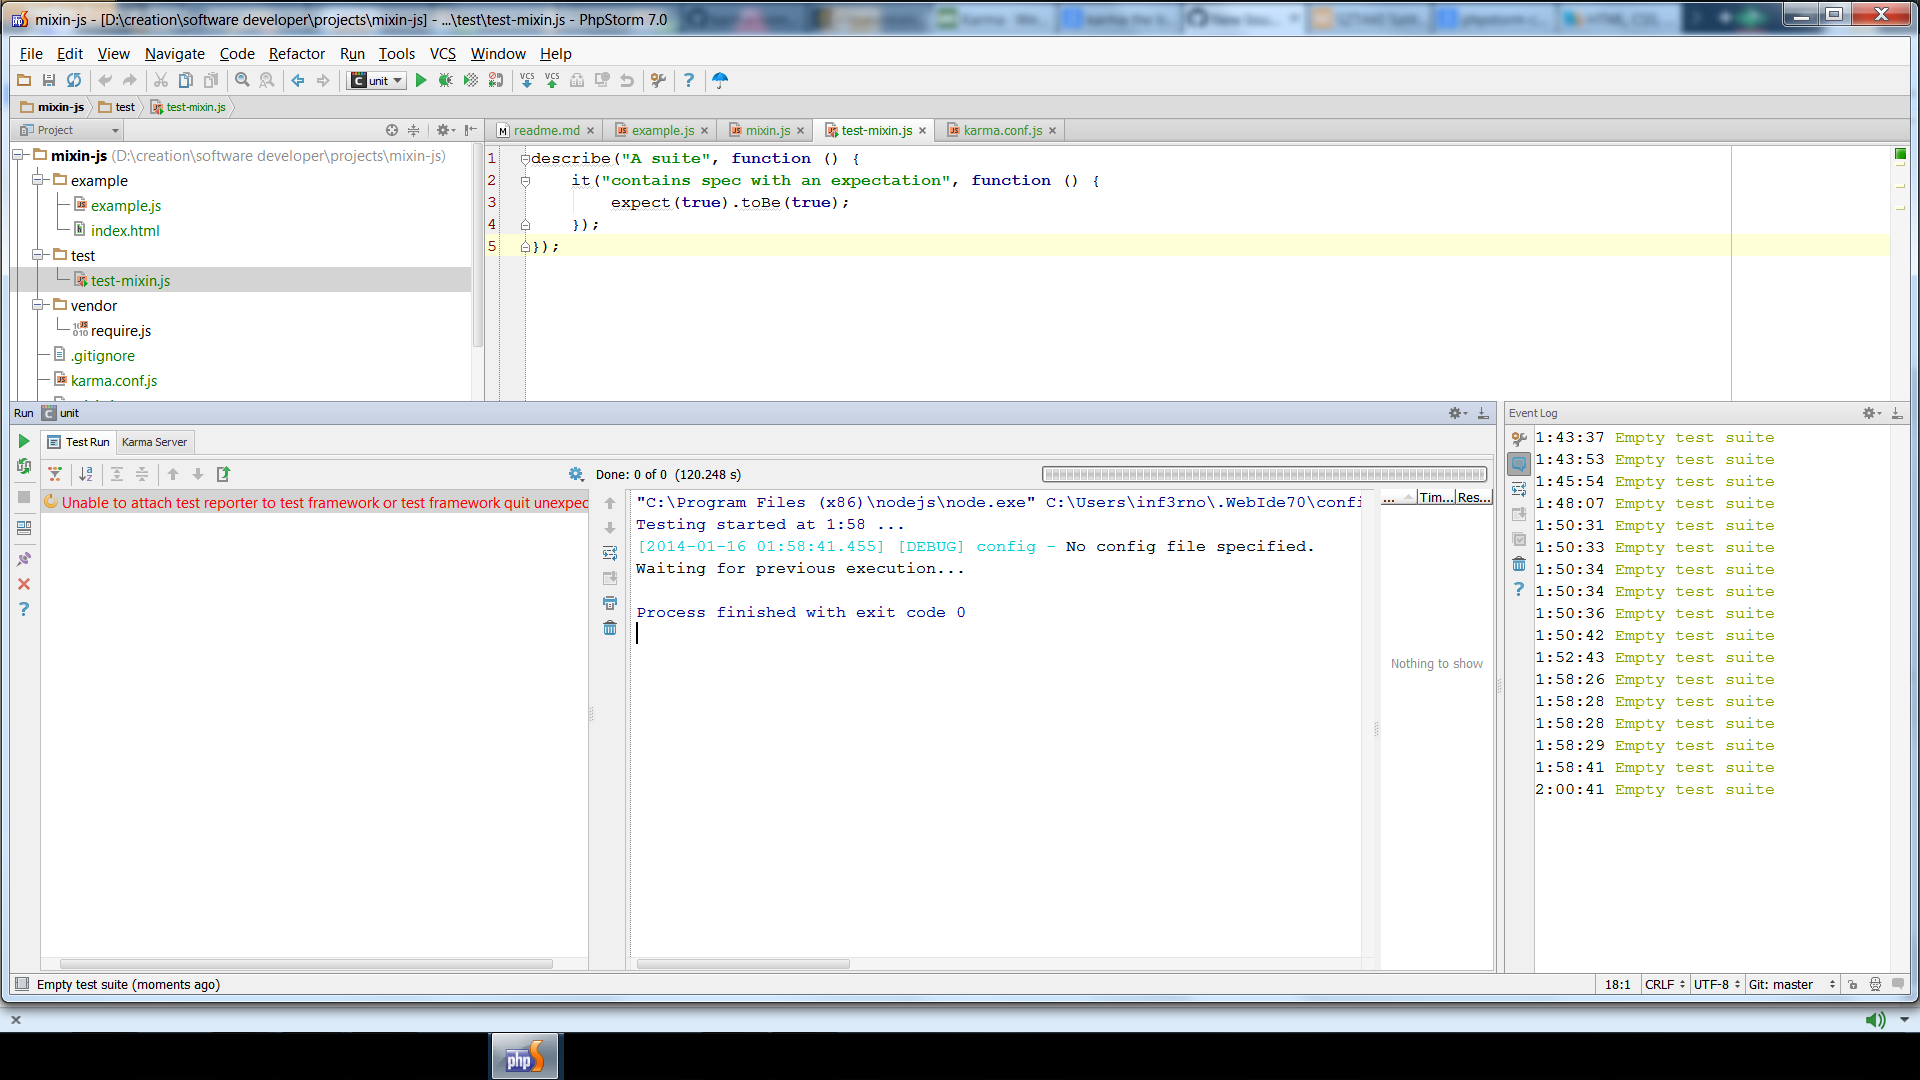Toggle Pin Tab in Run panel
The height and width of the screenshot is (1080, 1920).
(24, 559)
